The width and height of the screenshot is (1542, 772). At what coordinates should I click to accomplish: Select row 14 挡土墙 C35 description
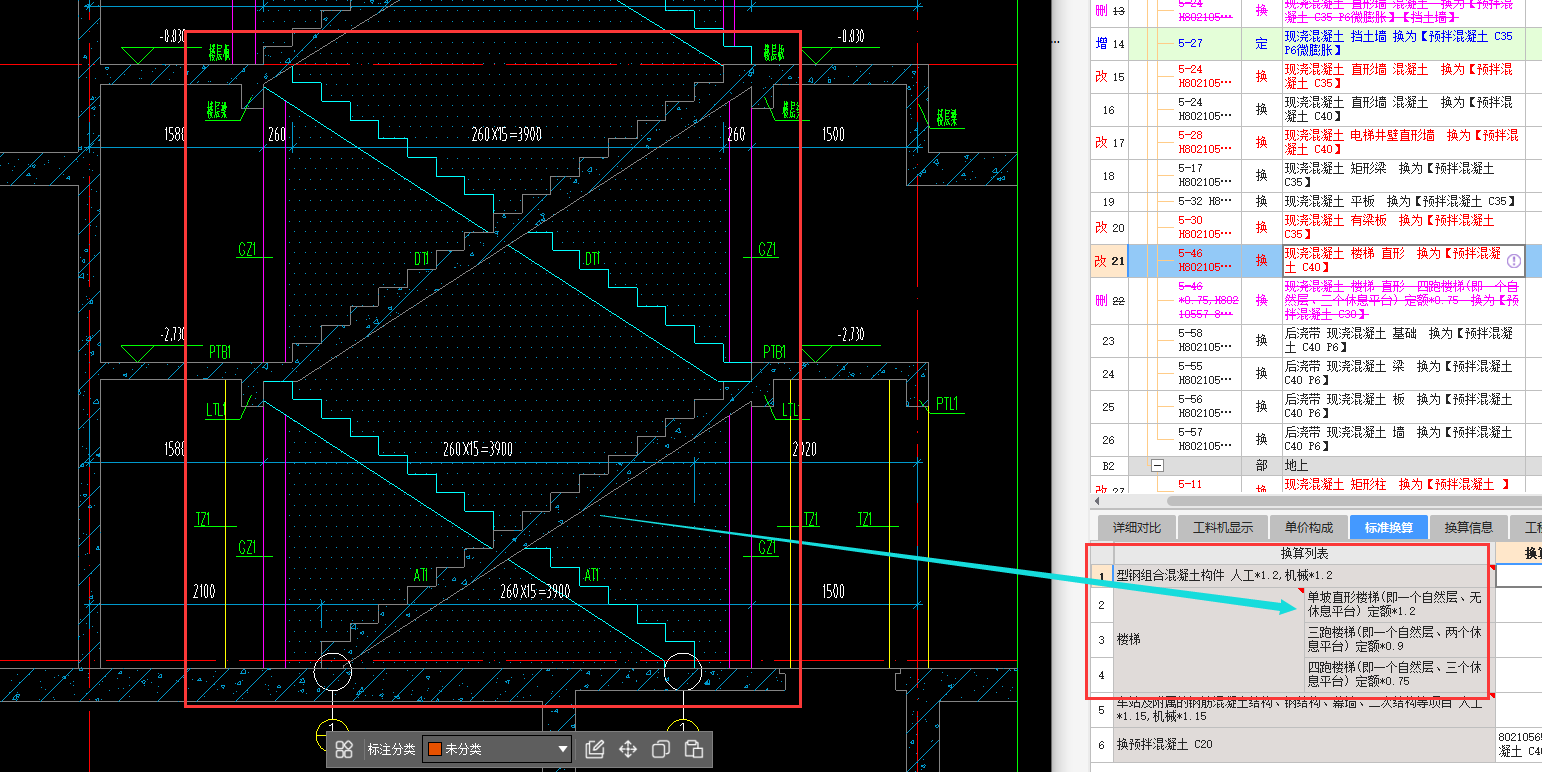(x=1403, y=43)
